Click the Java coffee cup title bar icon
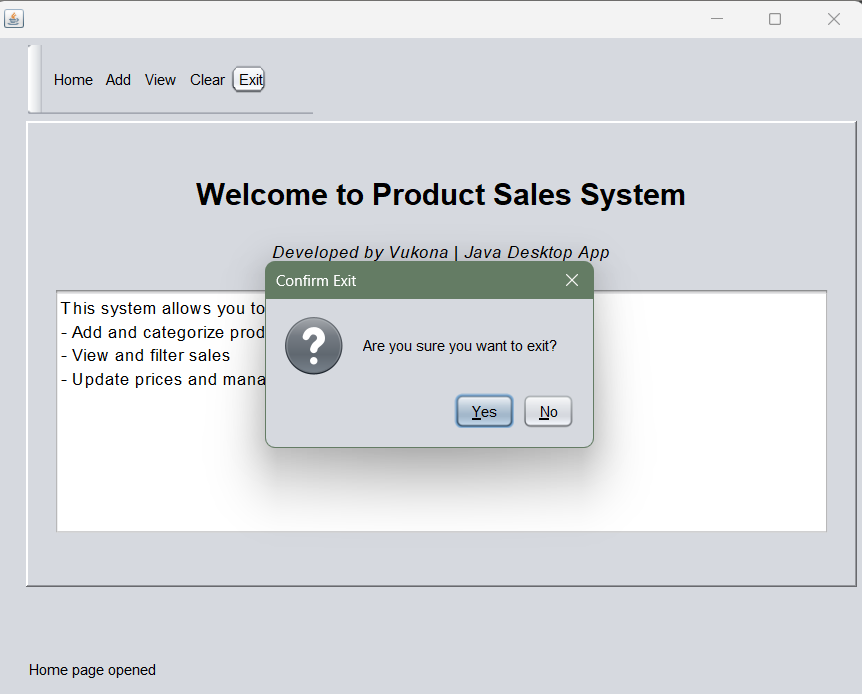Screen dimensions: 862x694 coord(14,18)
